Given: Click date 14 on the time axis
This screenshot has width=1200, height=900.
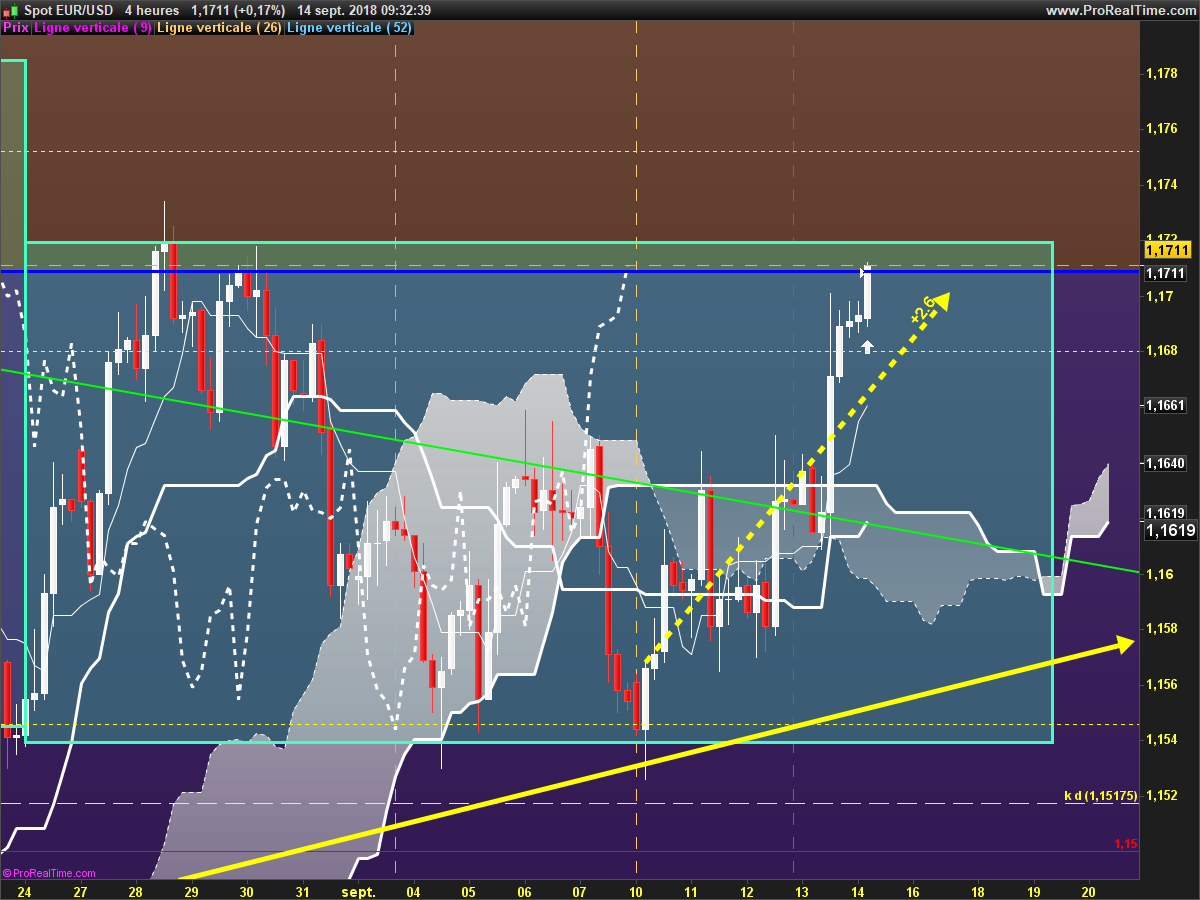Looking at the screenshot, I should [x=858, y=891].
